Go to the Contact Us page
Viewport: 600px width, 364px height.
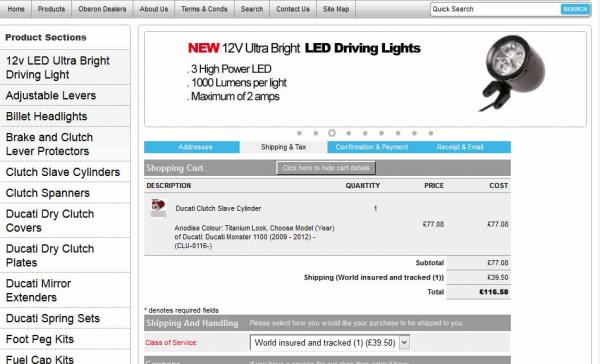pos(293,9)
